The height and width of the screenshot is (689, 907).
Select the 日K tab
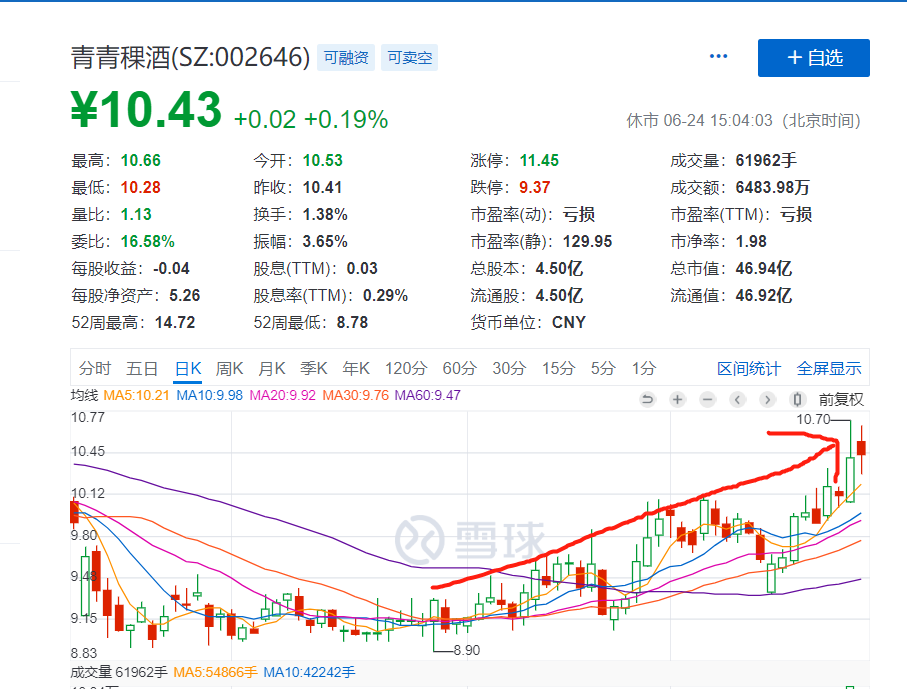[188, 369]
